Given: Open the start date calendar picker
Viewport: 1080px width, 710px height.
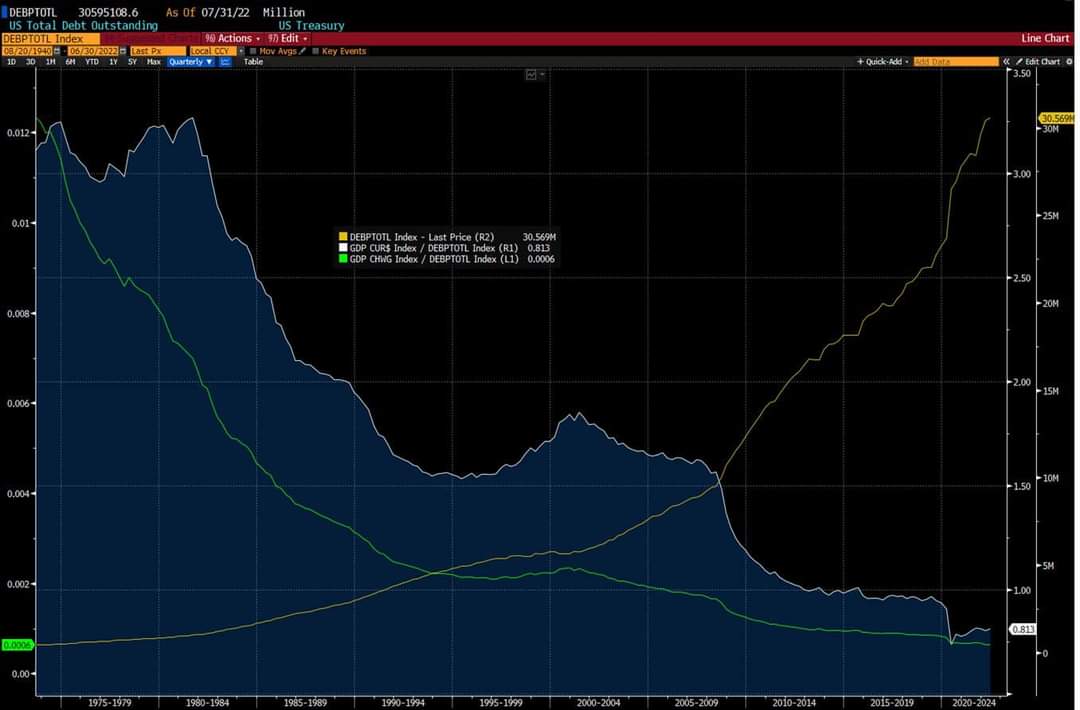Looking at the screenshot, I should (57, 51).
